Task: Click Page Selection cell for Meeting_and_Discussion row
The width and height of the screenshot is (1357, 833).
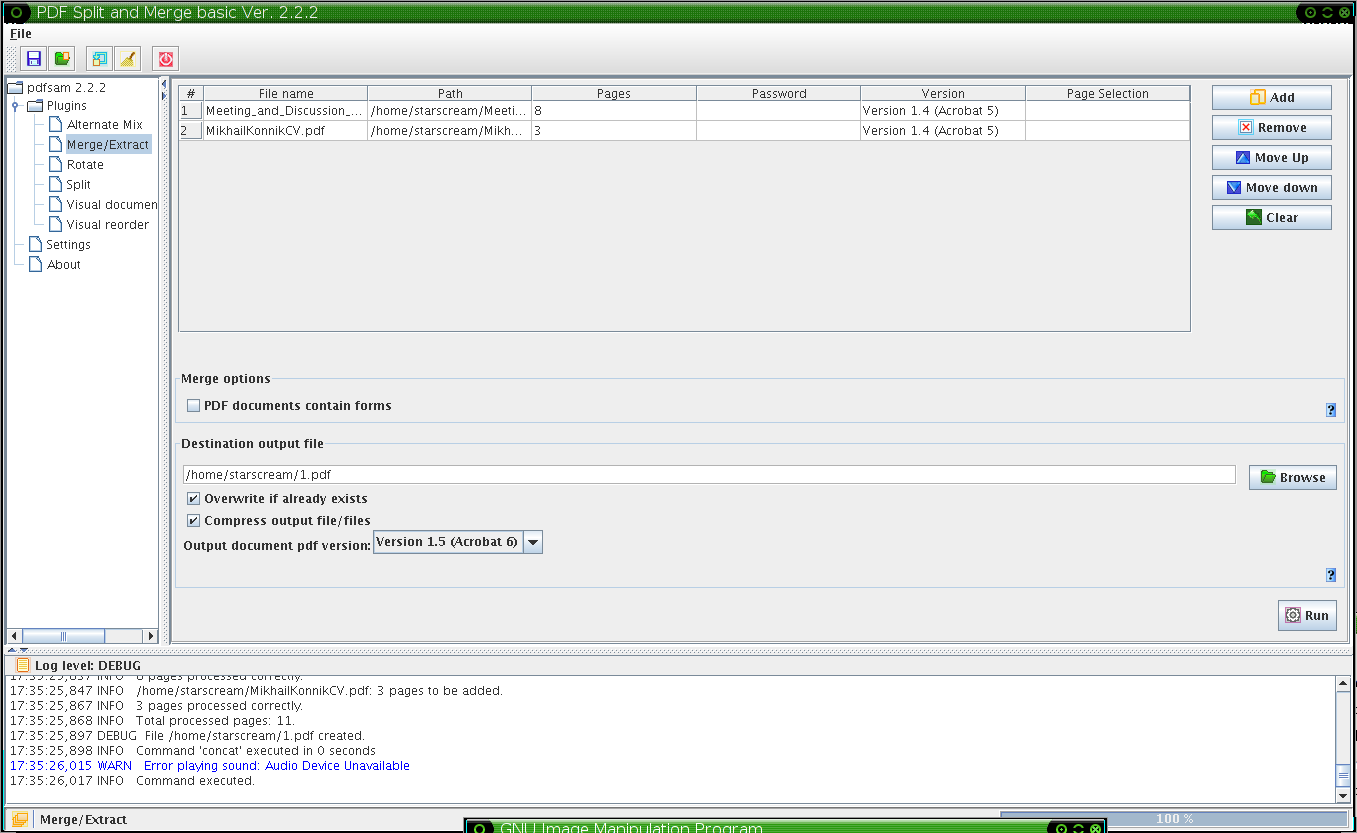Action: [1108, 111]
